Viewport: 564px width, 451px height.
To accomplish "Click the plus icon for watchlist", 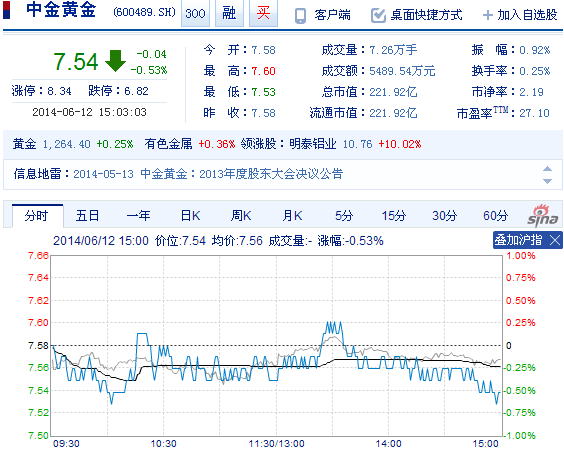I will 487,15.
